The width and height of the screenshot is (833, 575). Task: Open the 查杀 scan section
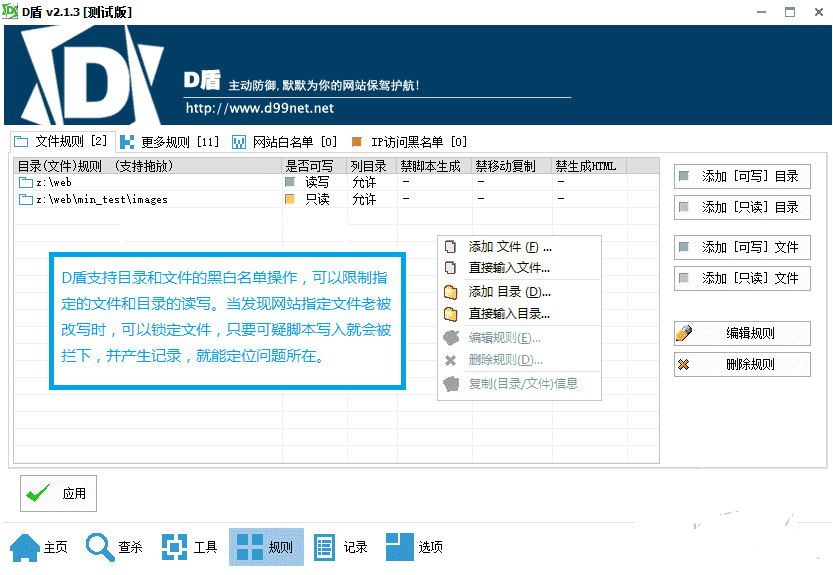[x=115, y=547]
